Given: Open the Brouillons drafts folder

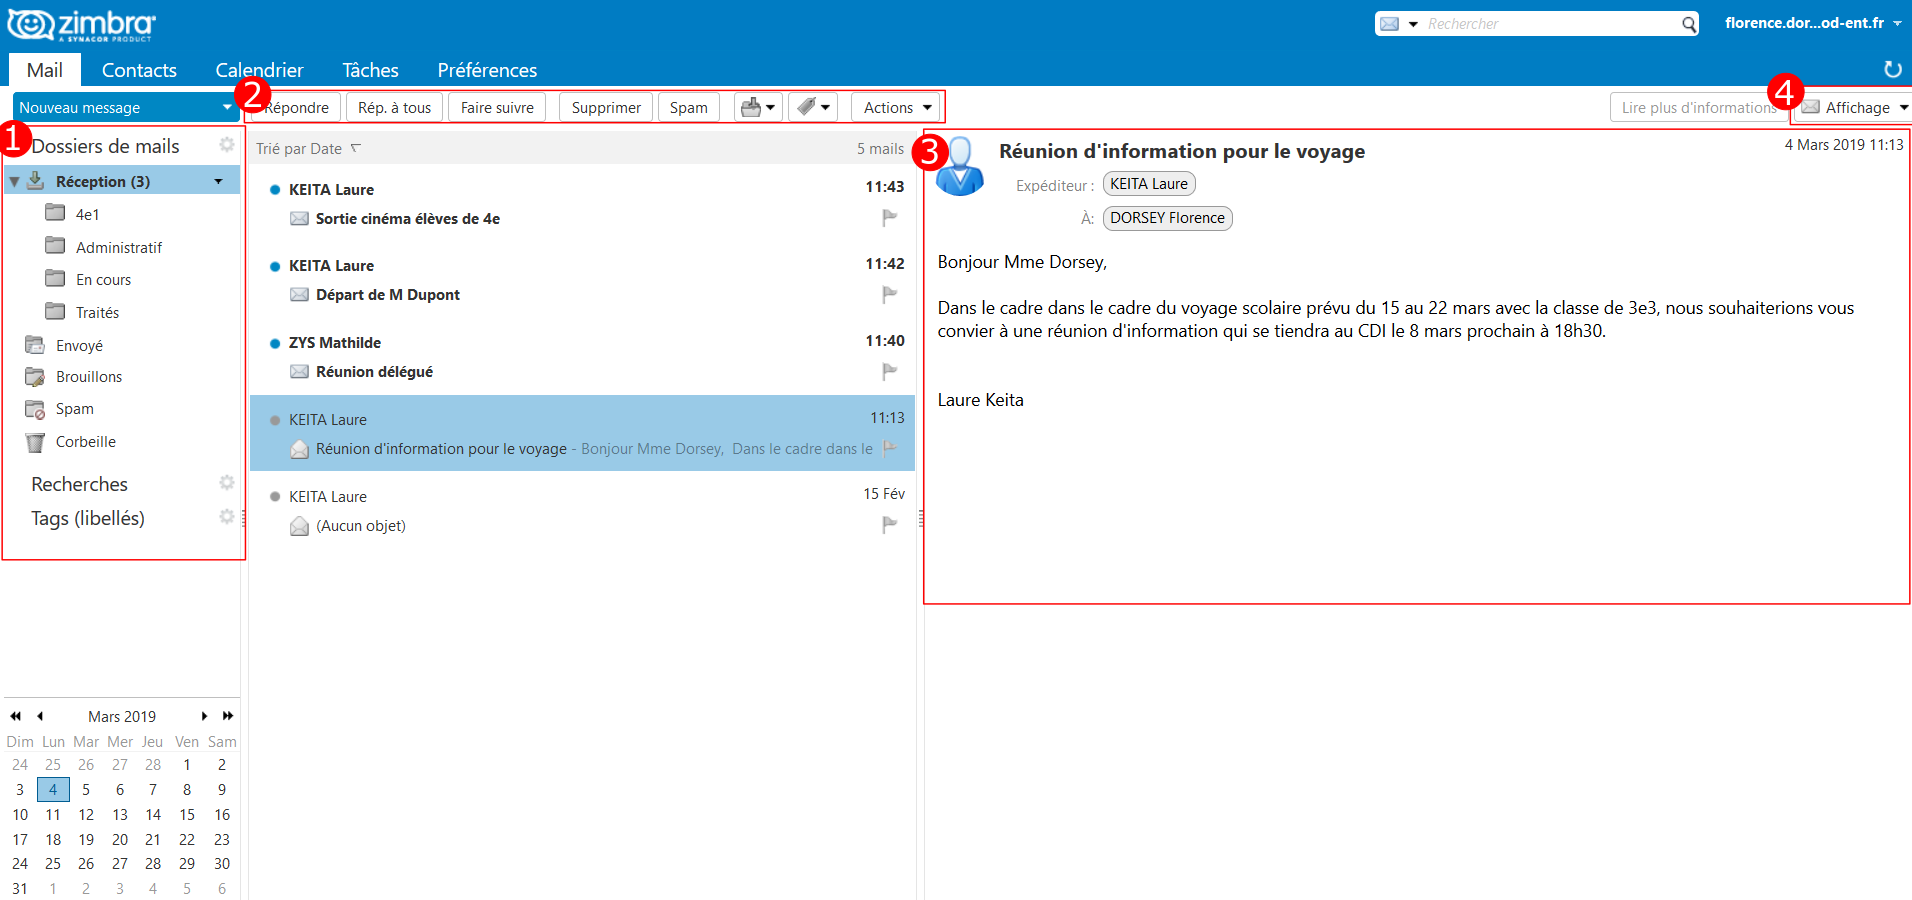Looking at the screenshot, I should 88,377.
